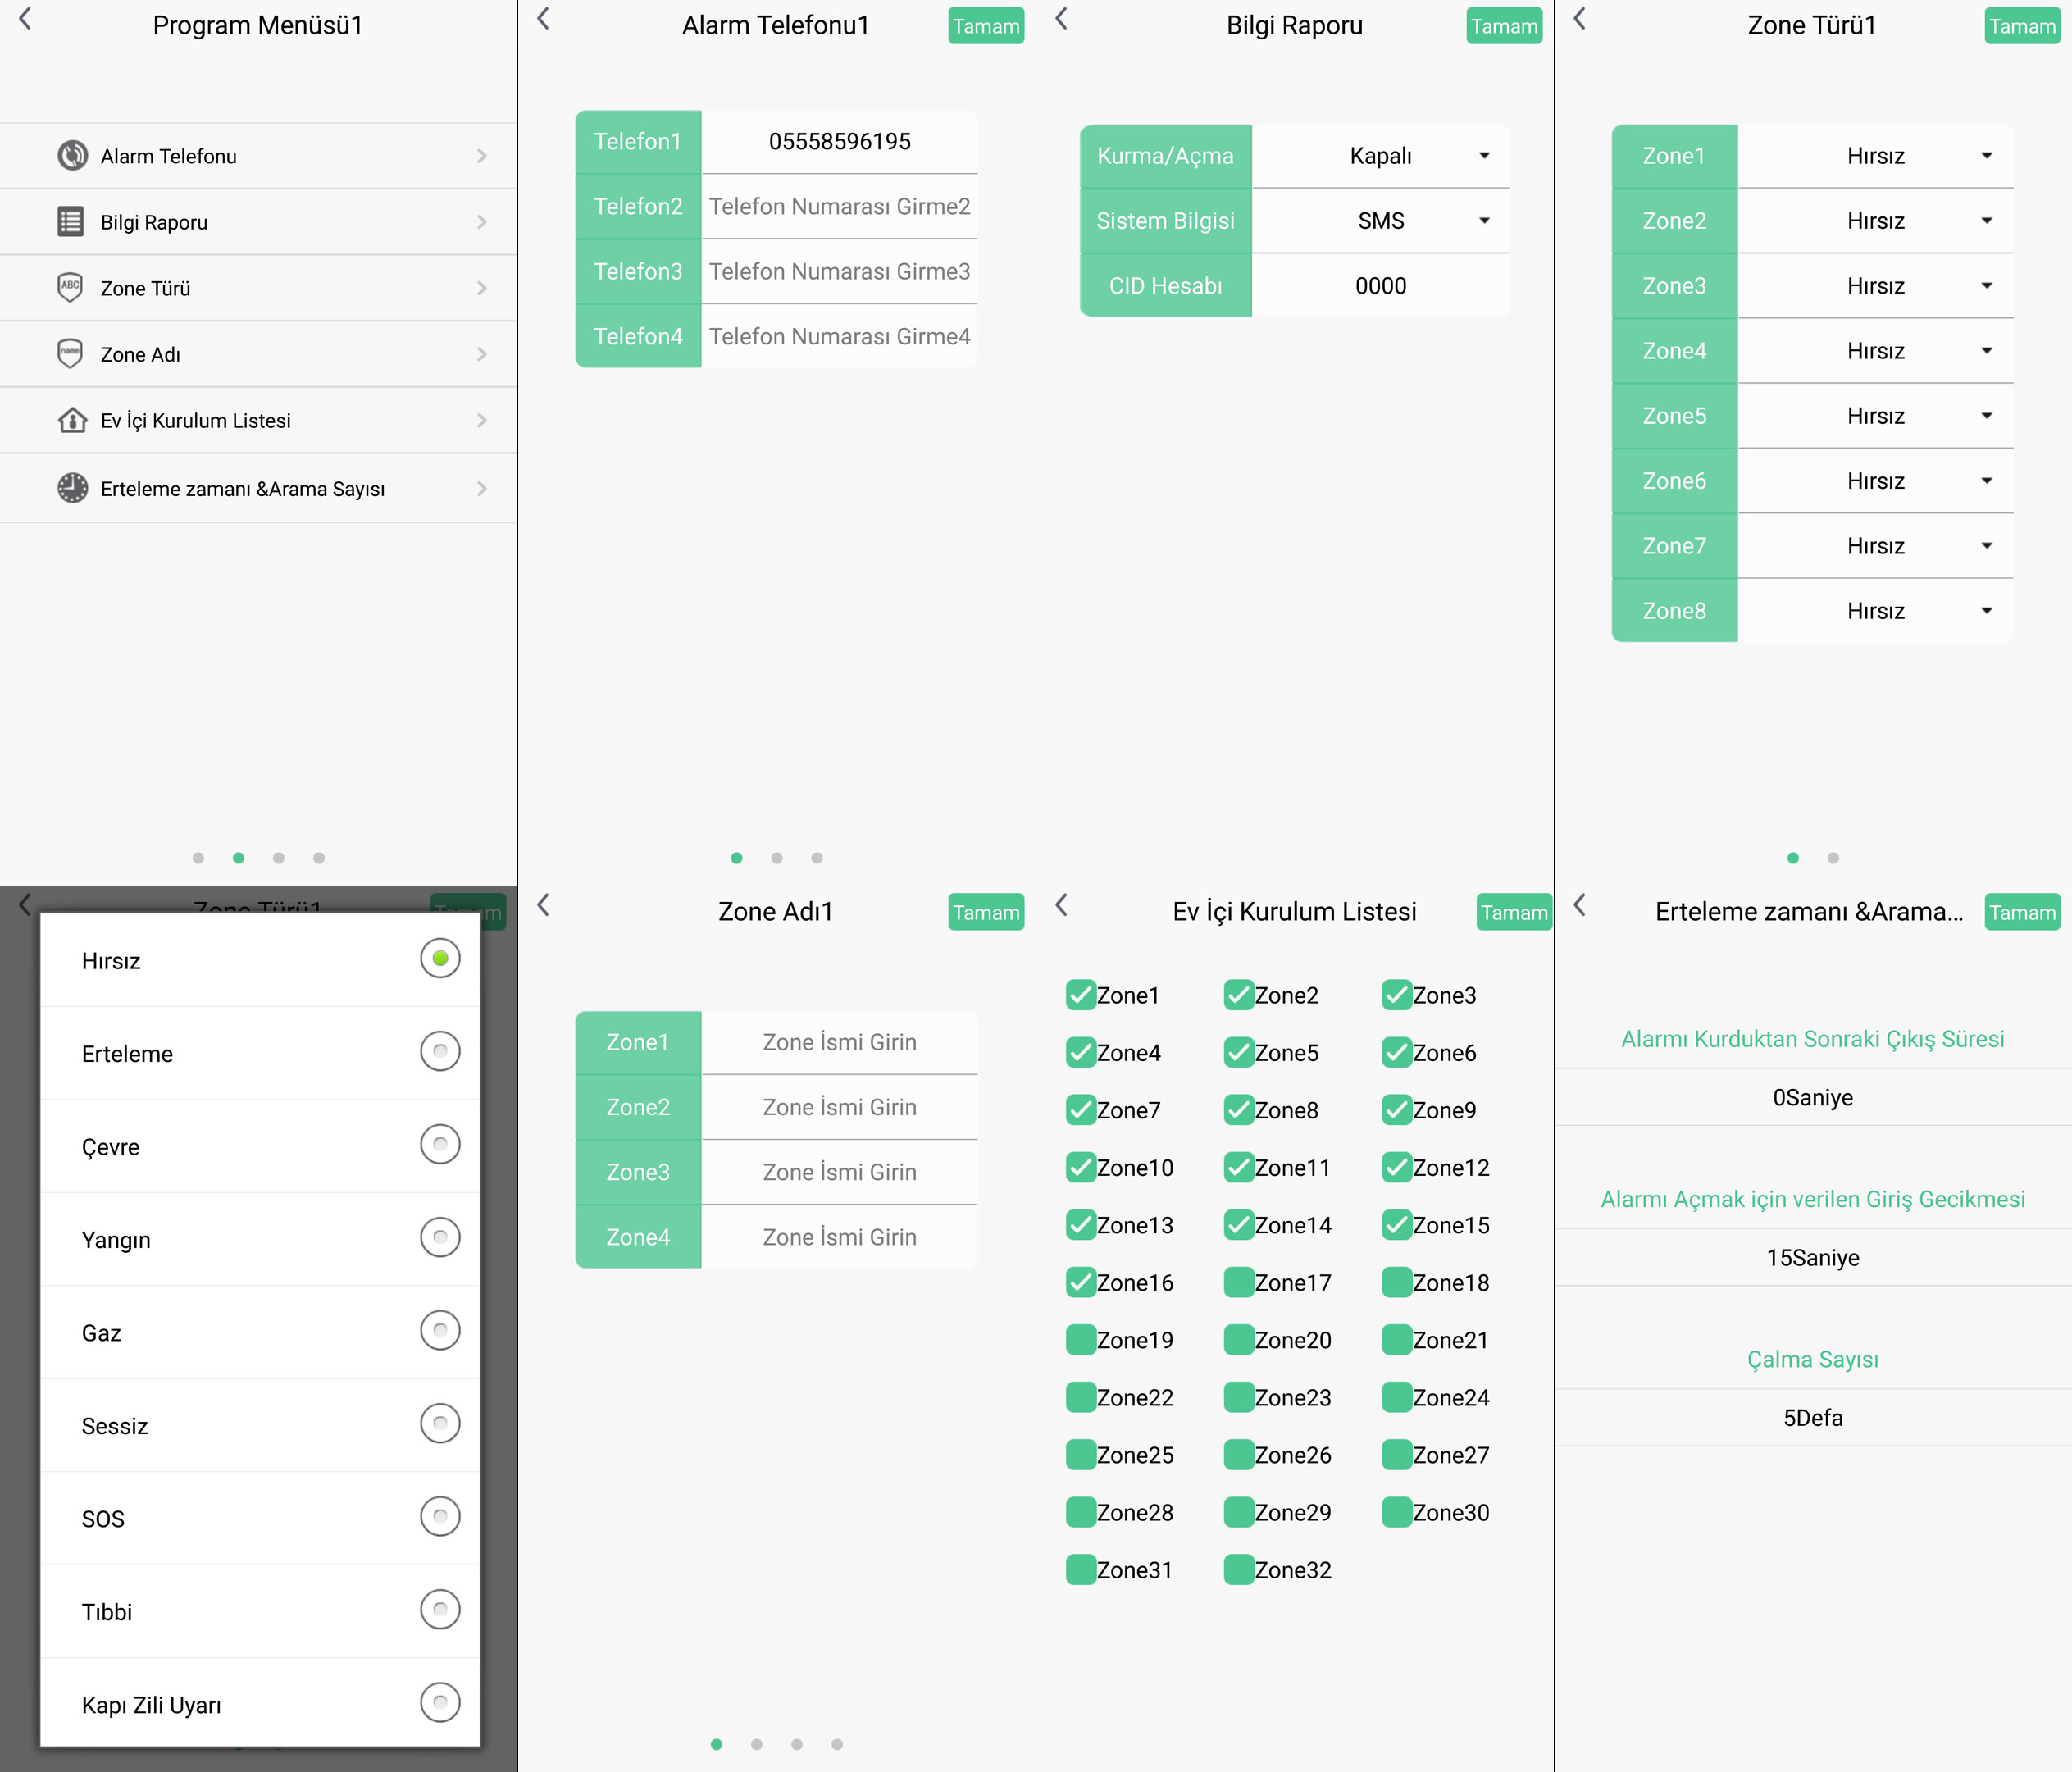
Task: Open Bilgi Raporu list icon
Action: click(x=71, y=221)
